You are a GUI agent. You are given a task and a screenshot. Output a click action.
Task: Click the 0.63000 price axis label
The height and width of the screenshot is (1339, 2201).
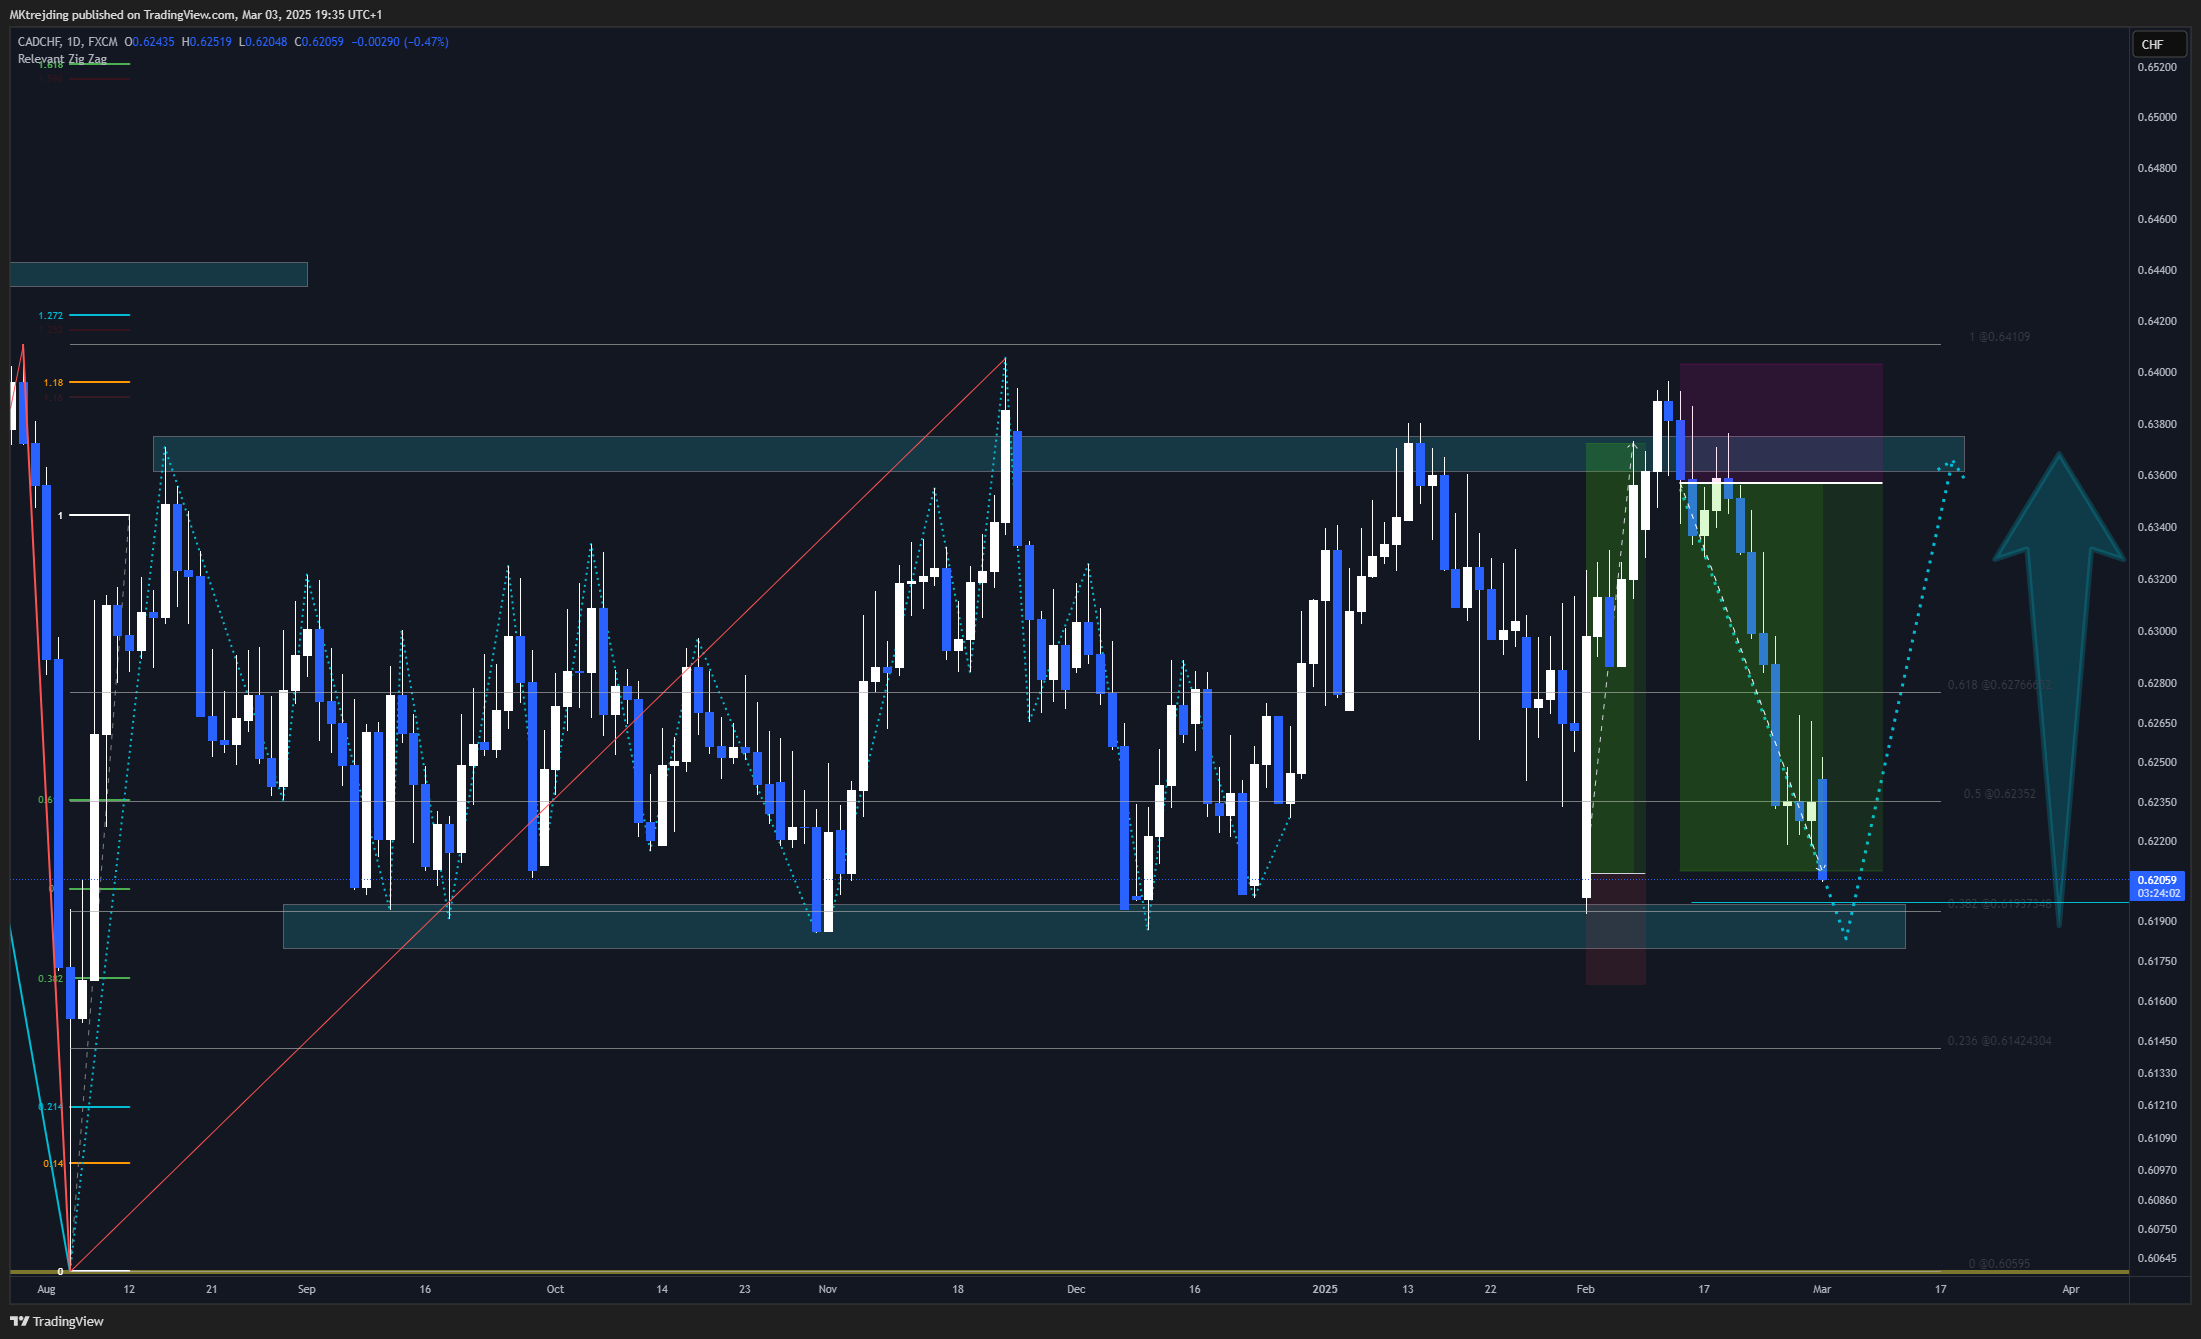2157,631
